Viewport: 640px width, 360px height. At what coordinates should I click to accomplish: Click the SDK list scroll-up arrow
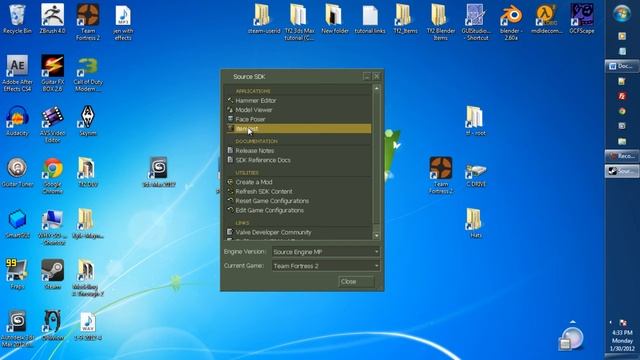pos(376,88)
